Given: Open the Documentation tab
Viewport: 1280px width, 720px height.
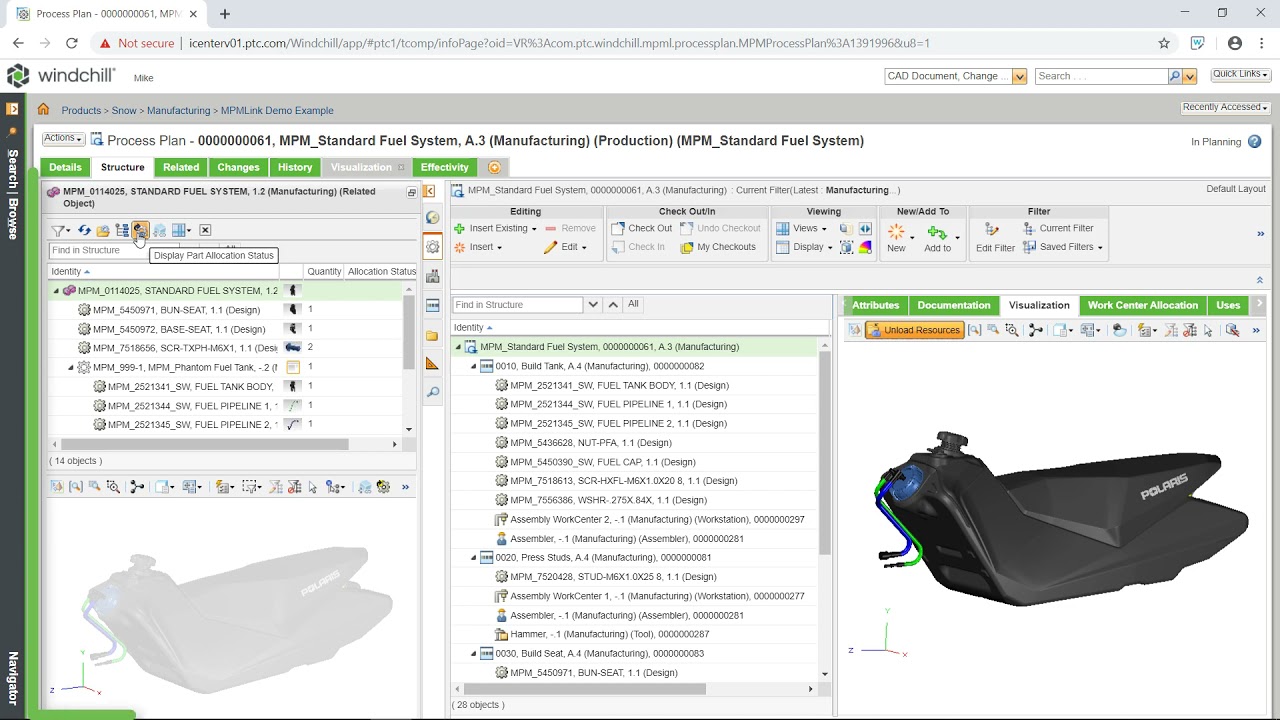Looking at the screenshot, I should tap(954, 305).
